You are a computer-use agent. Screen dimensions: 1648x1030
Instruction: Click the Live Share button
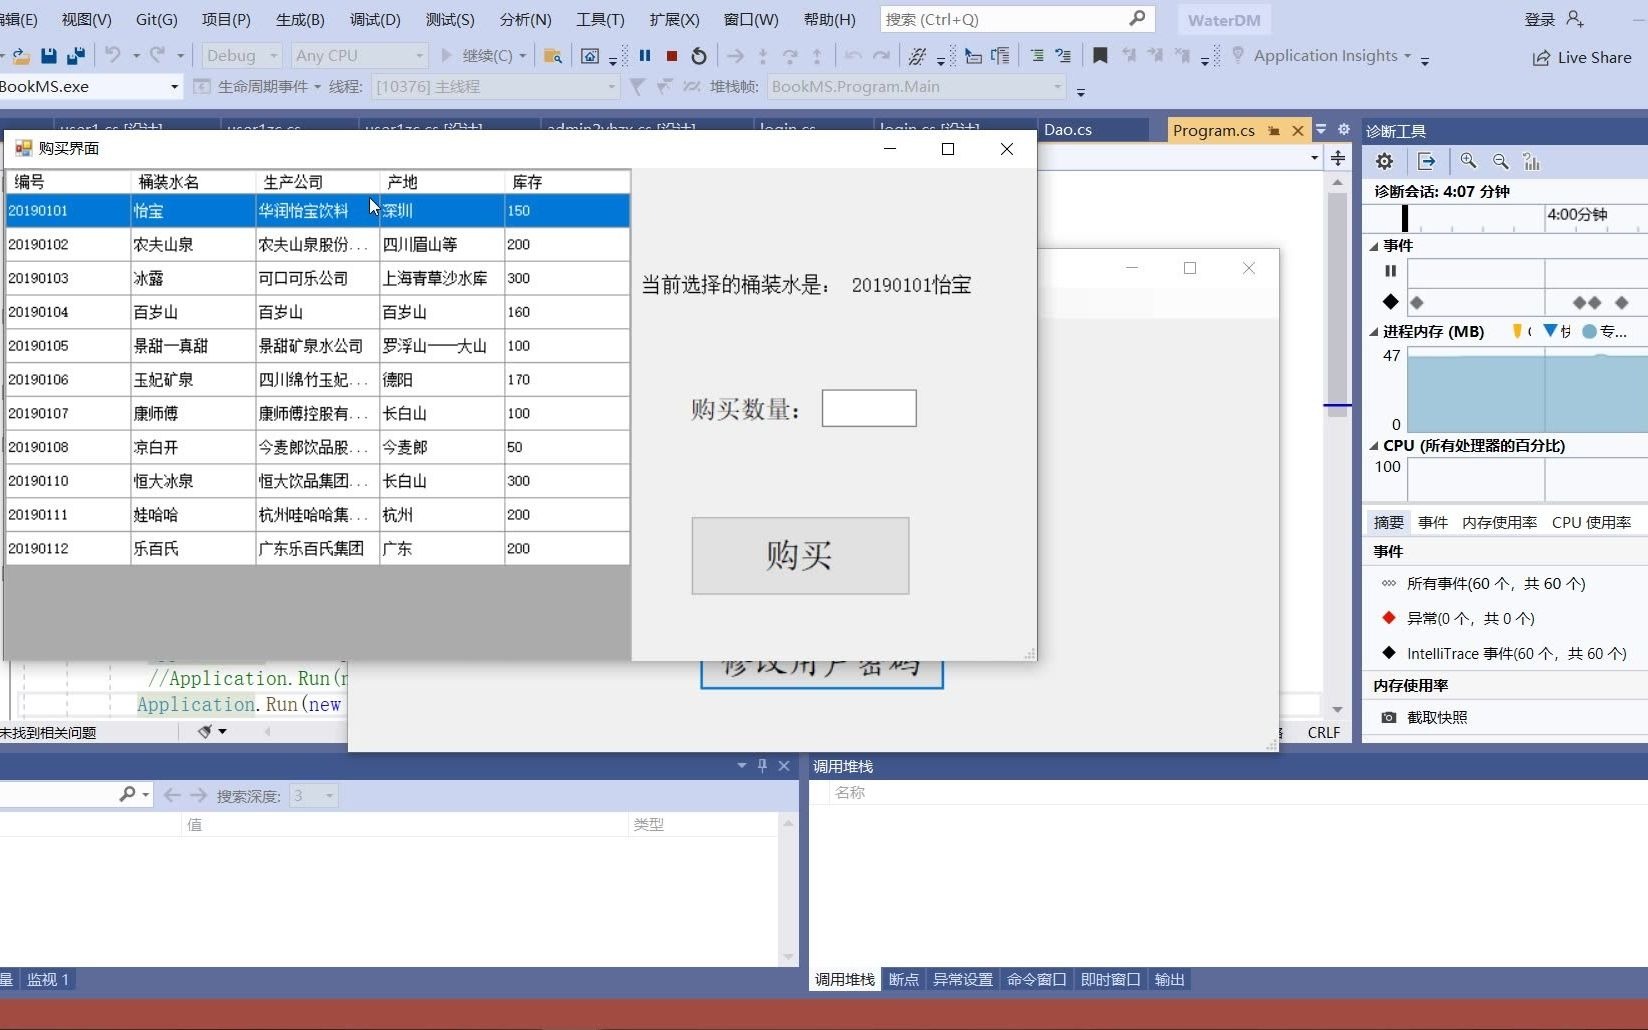[1582, 58]
